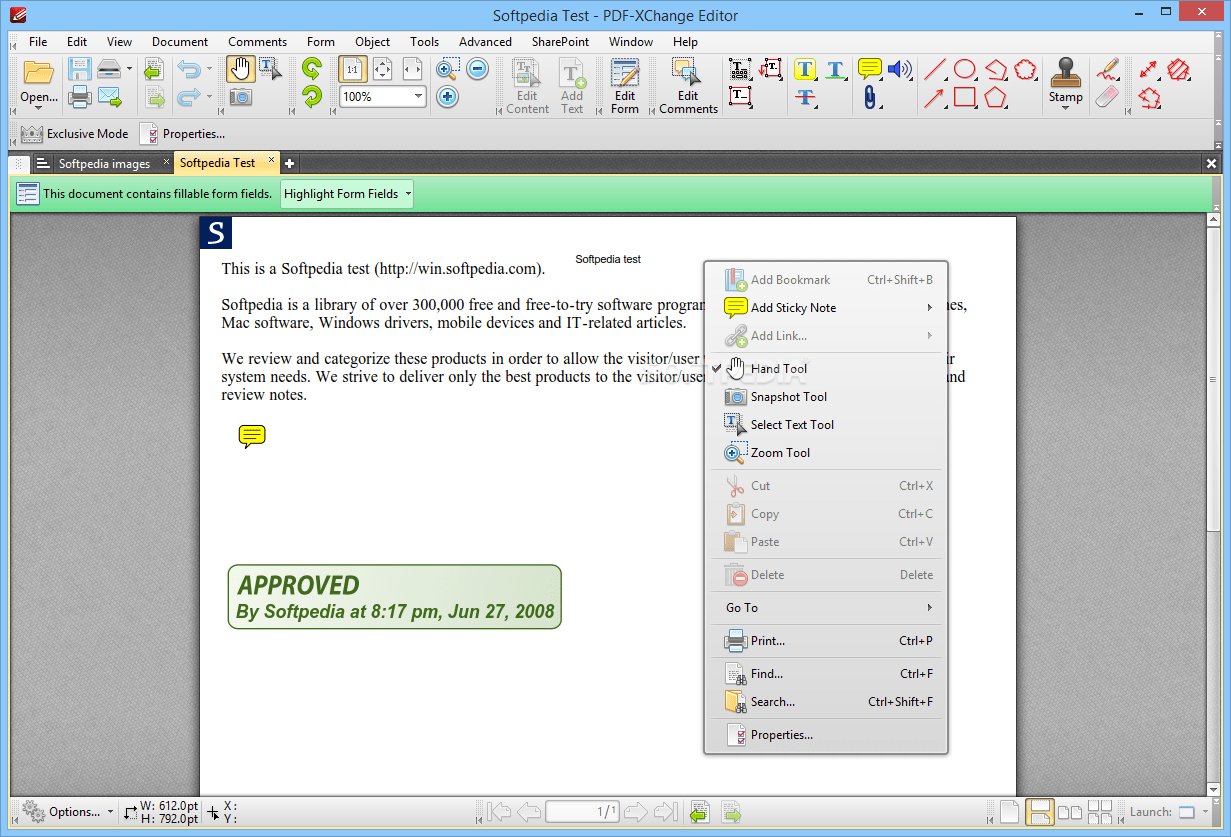The height and width of the screenshot is (837, 1231).
Task: Click the Email document icon
Action: coord(109,97)
